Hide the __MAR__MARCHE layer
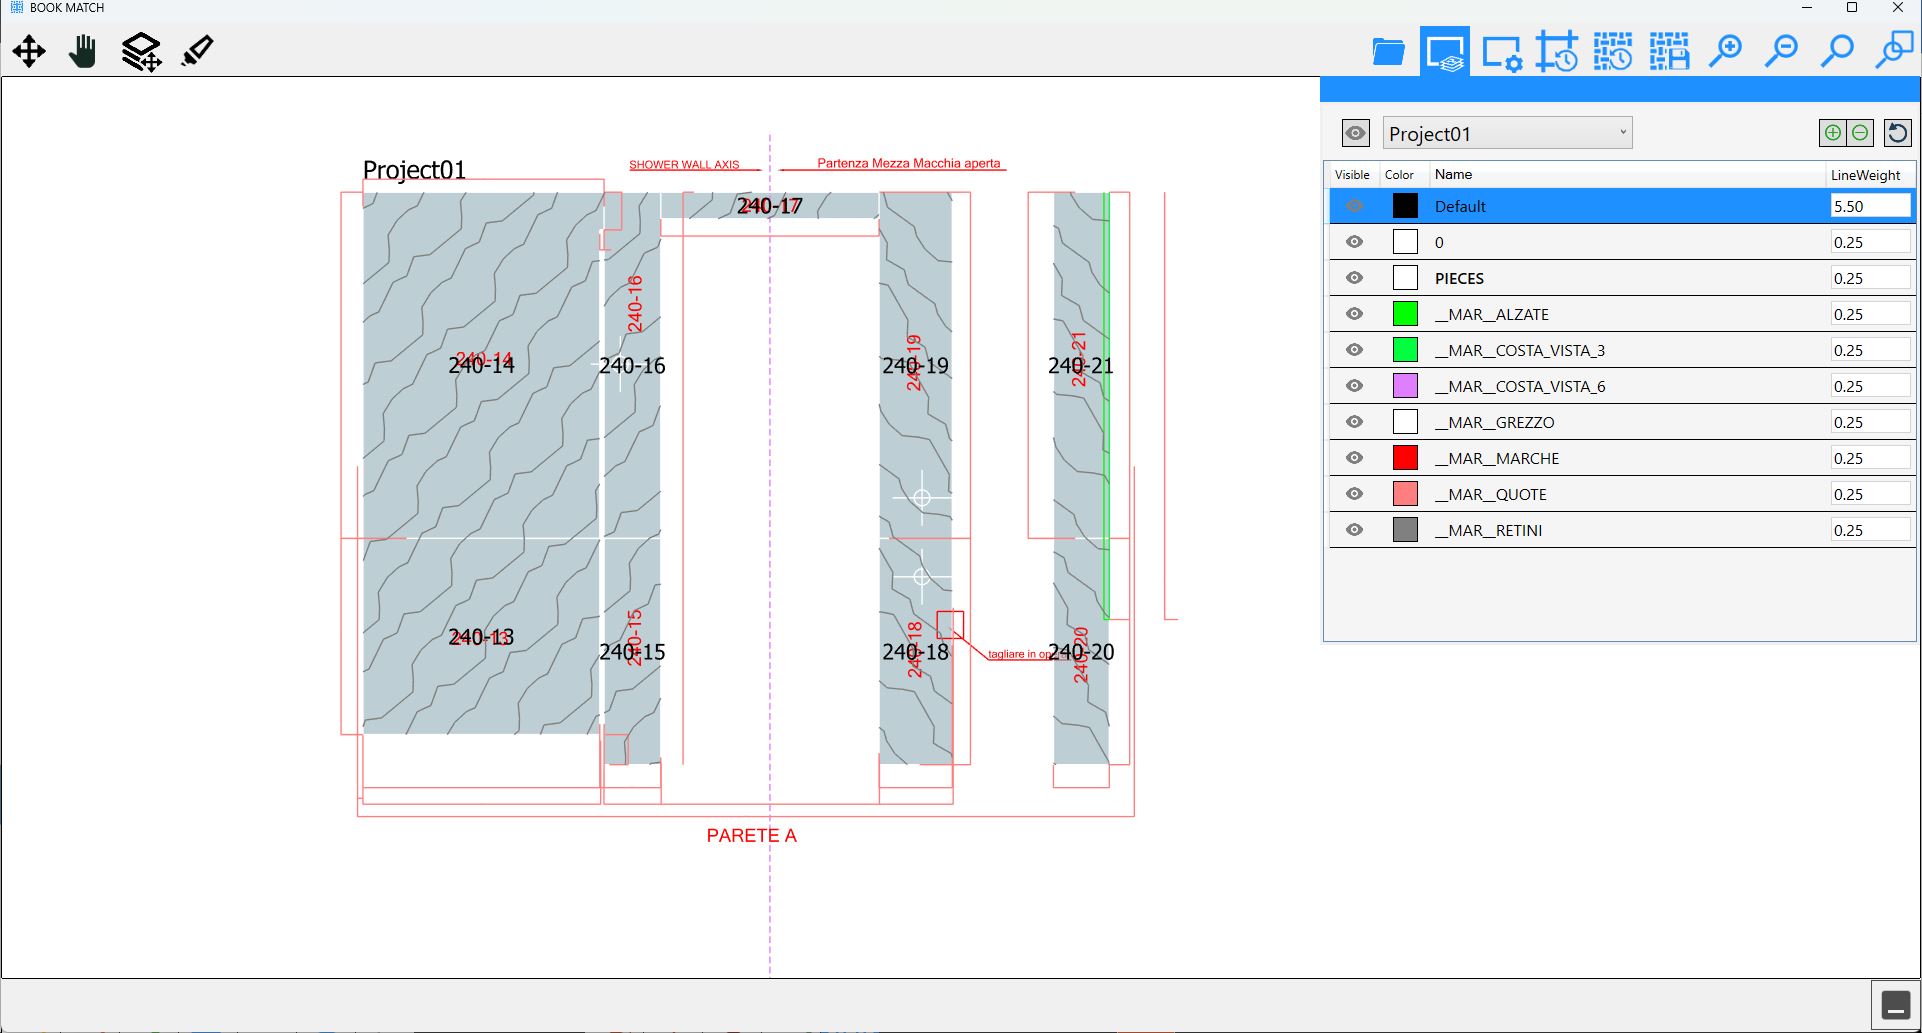 coord(1354,458)
